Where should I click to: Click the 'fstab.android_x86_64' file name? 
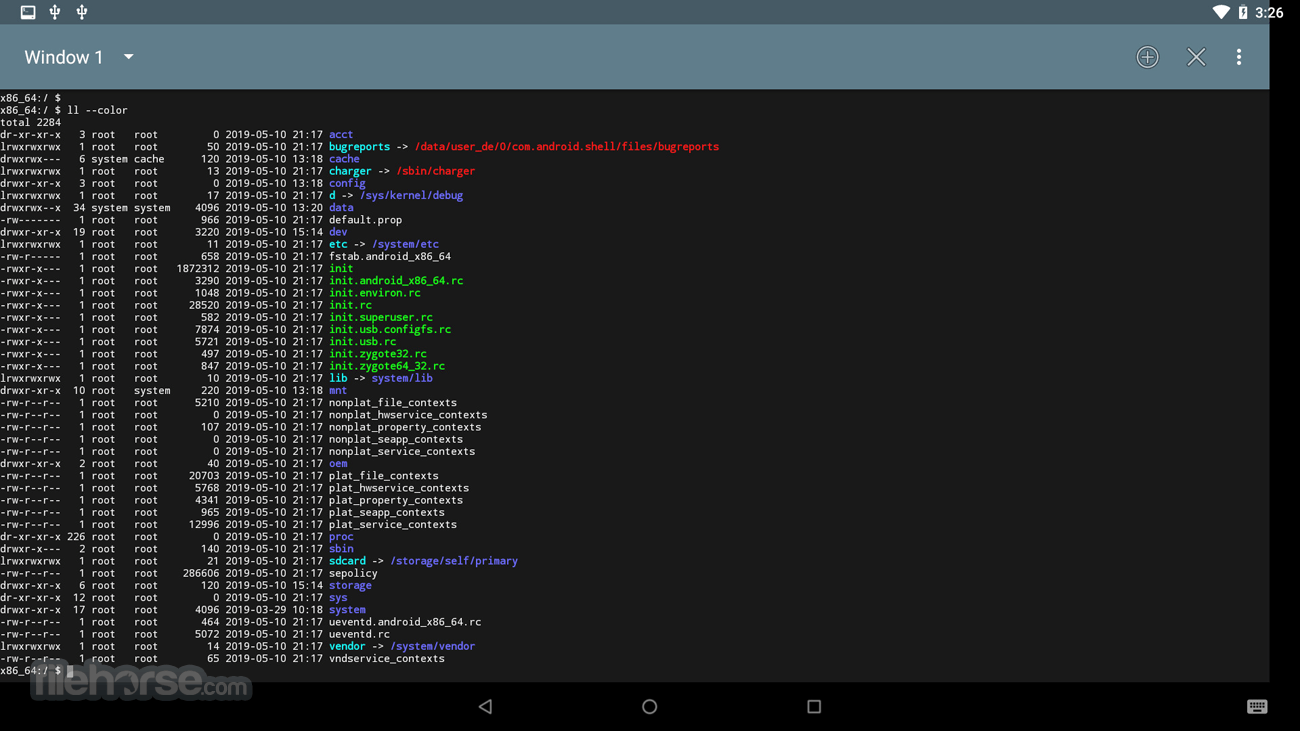(x=390, y=256)
